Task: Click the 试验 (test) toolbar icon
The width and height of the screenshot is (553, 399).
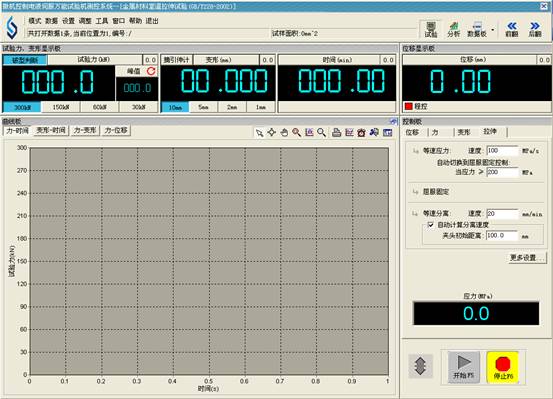Action: point(430,29)
